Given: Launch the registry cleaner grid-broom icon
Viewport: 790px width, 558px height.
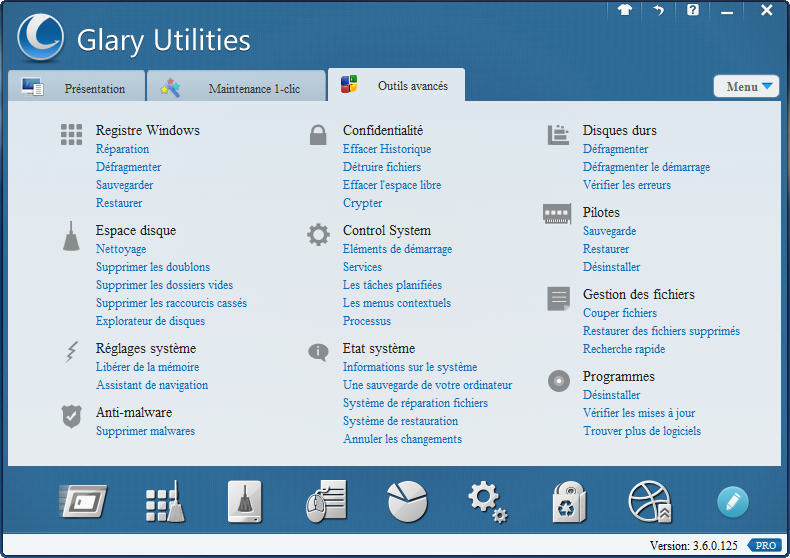Looking at the screenshot, I should [165, 501].
